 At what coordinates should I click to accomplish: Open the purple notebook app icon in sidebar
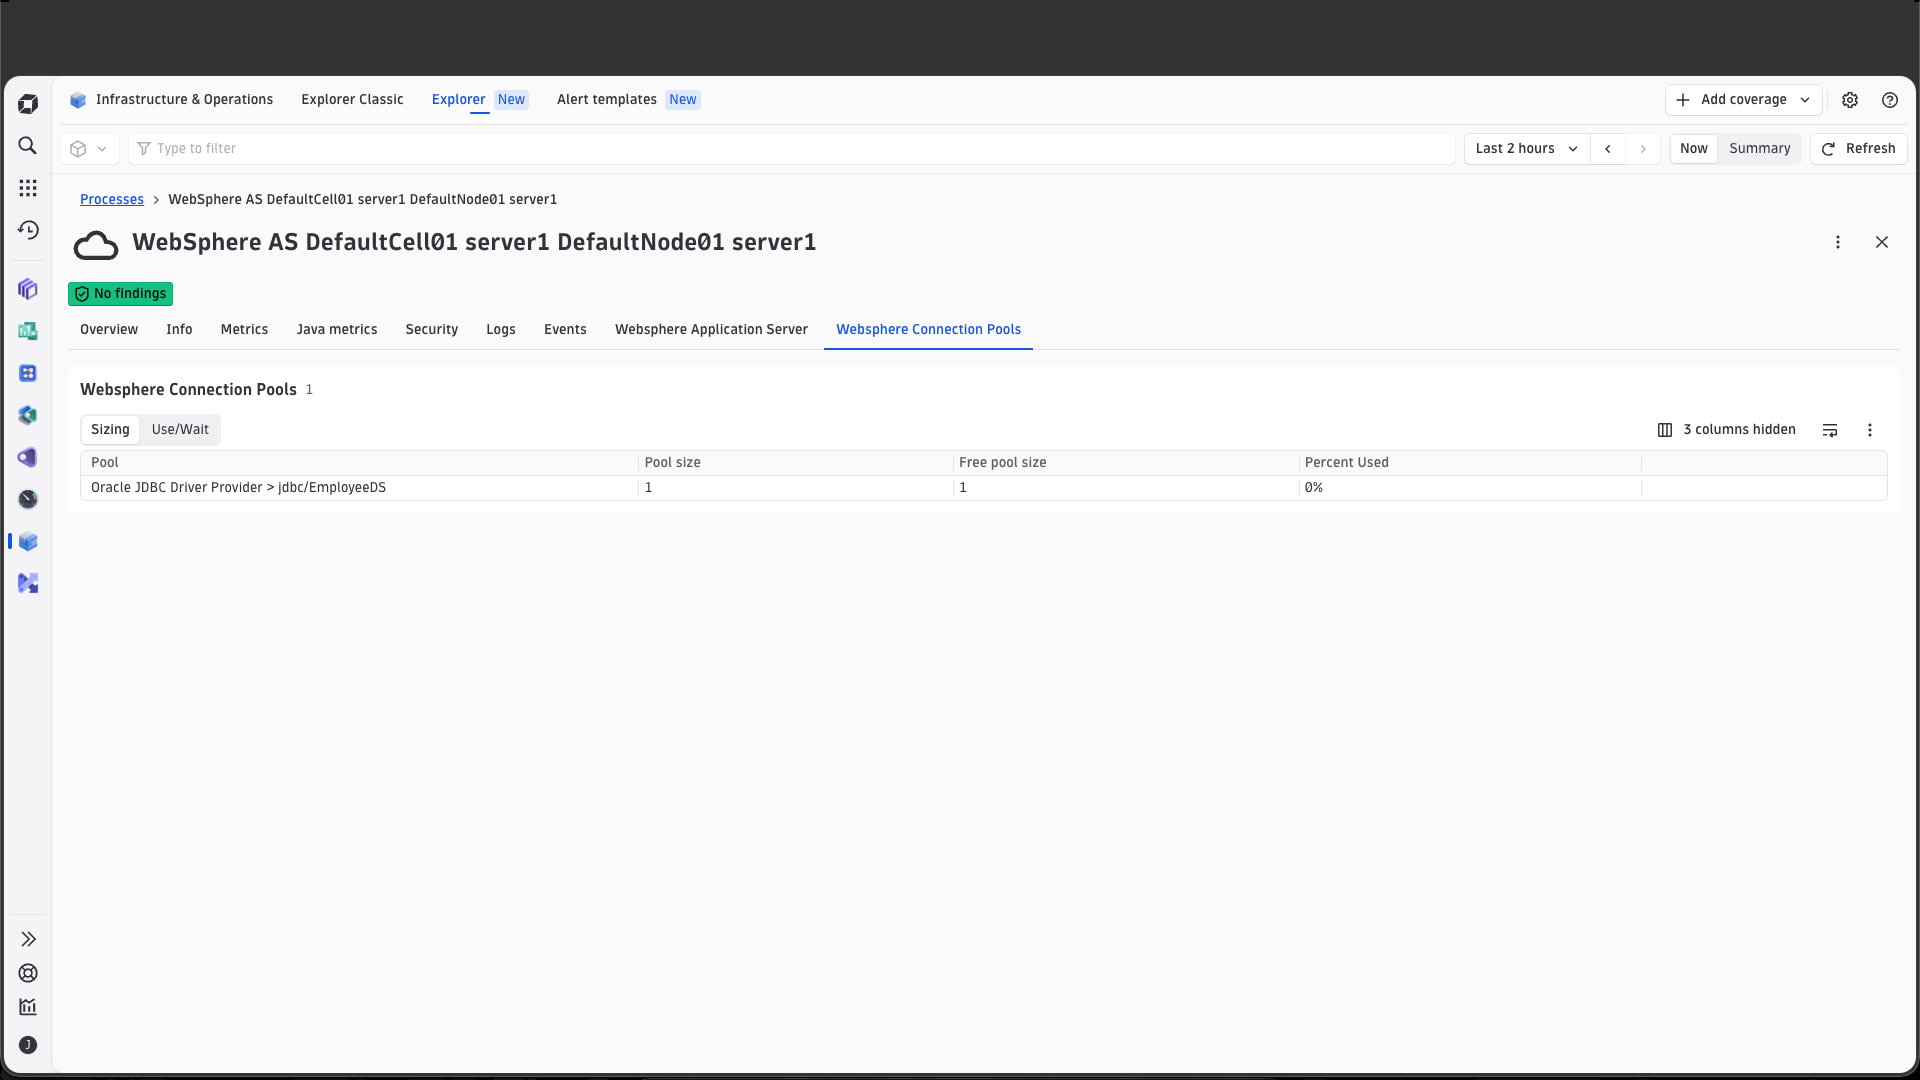(x=28, y=457)
